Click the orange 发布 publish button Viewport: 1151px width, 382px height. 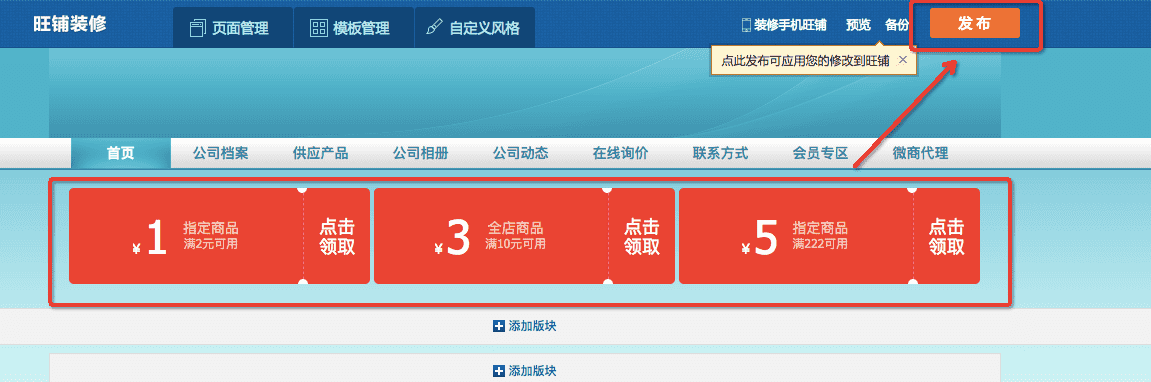tap(975, 23)
